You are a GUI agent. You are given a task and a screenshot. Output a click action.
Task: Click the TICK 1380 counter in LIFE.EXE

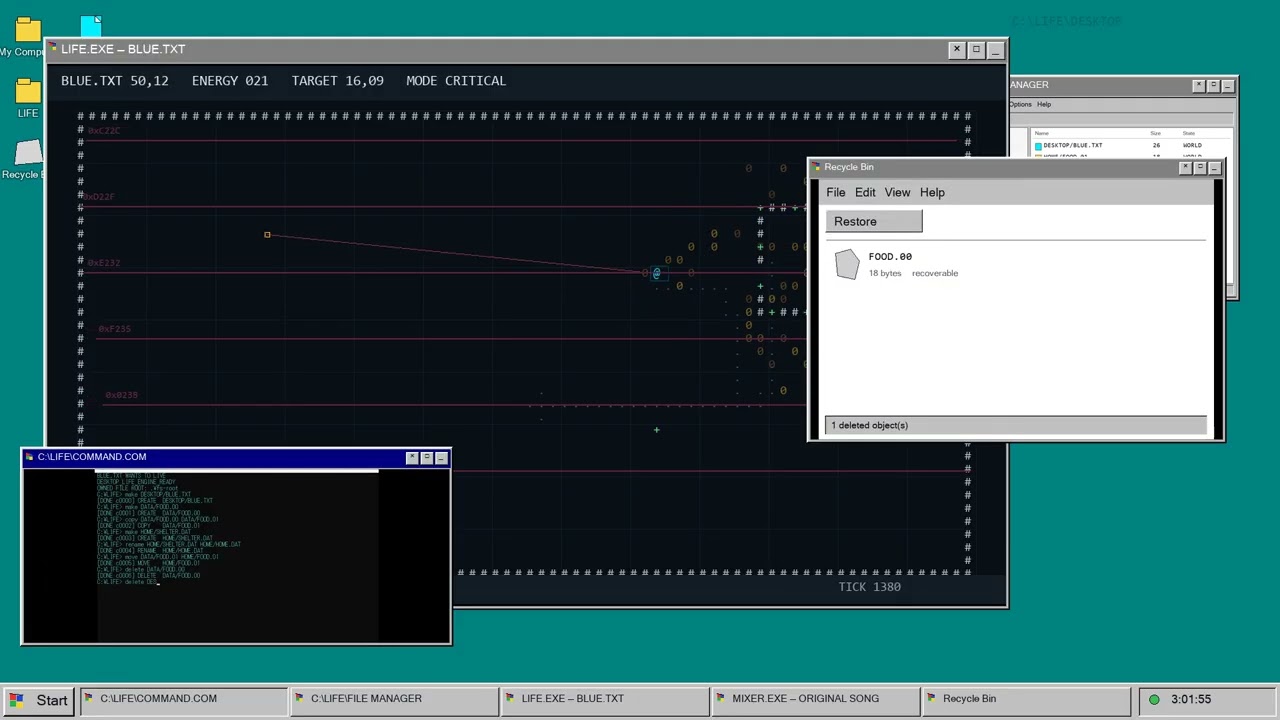pos(870,587)
